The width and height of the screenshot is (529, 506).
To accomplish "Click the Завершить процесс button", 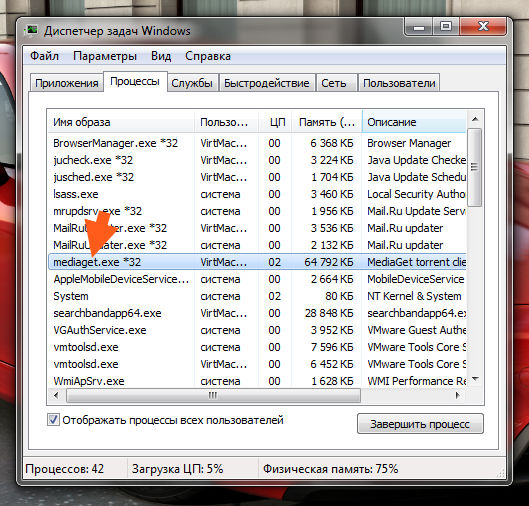I will (x=420, y=424).
